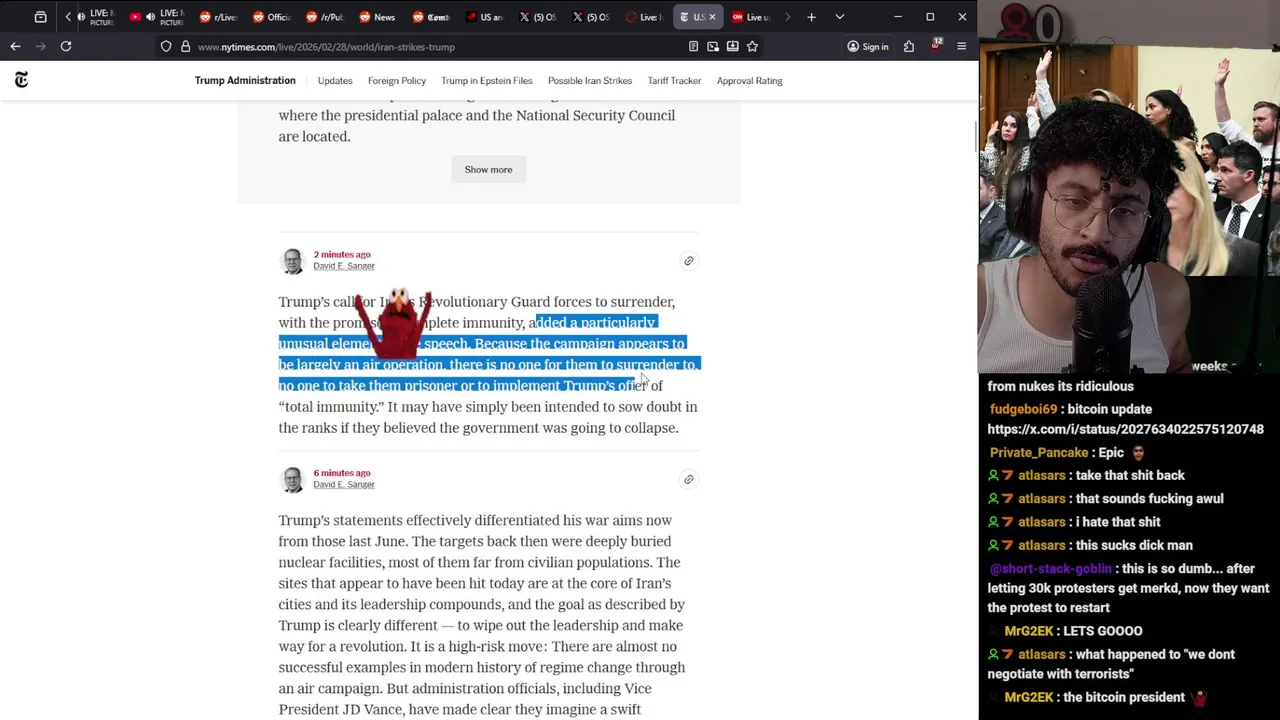The image size is (1280, 720).
Task: Click David E. Sanger avatar on 6 minutes post
Action: (x=292, y=479)
